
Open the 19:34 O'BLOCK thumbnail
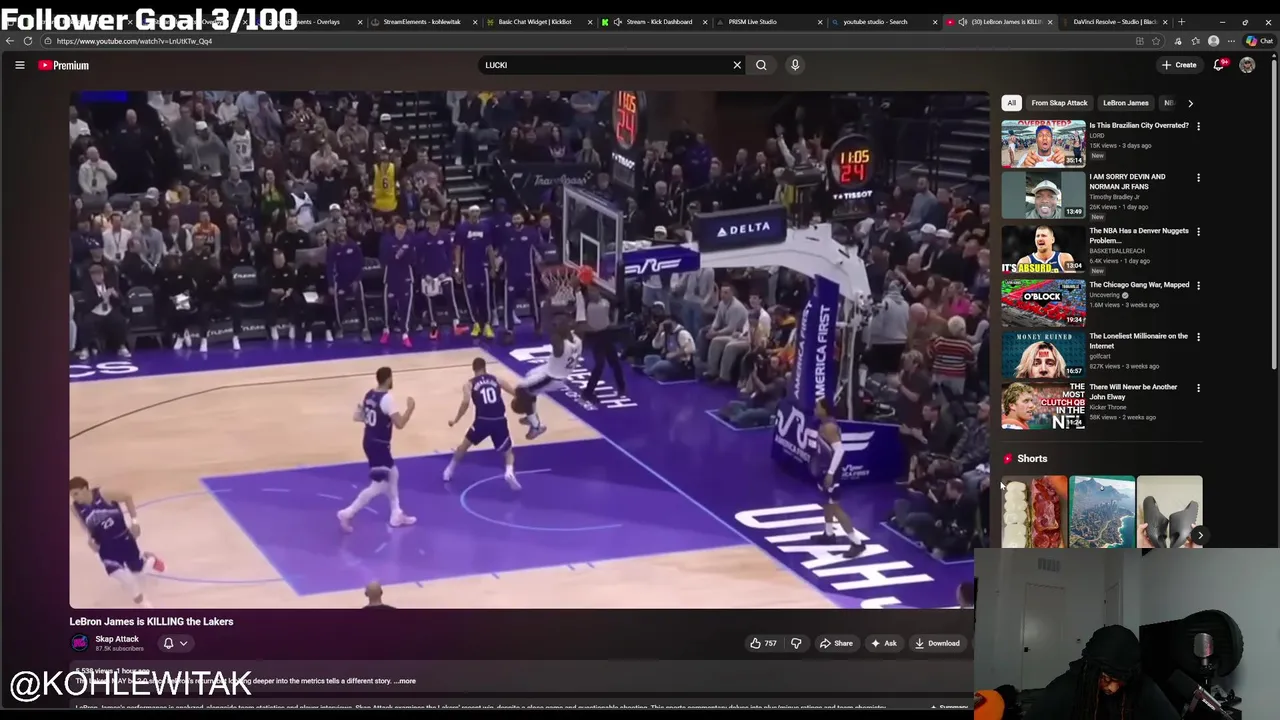point(1043,302)
